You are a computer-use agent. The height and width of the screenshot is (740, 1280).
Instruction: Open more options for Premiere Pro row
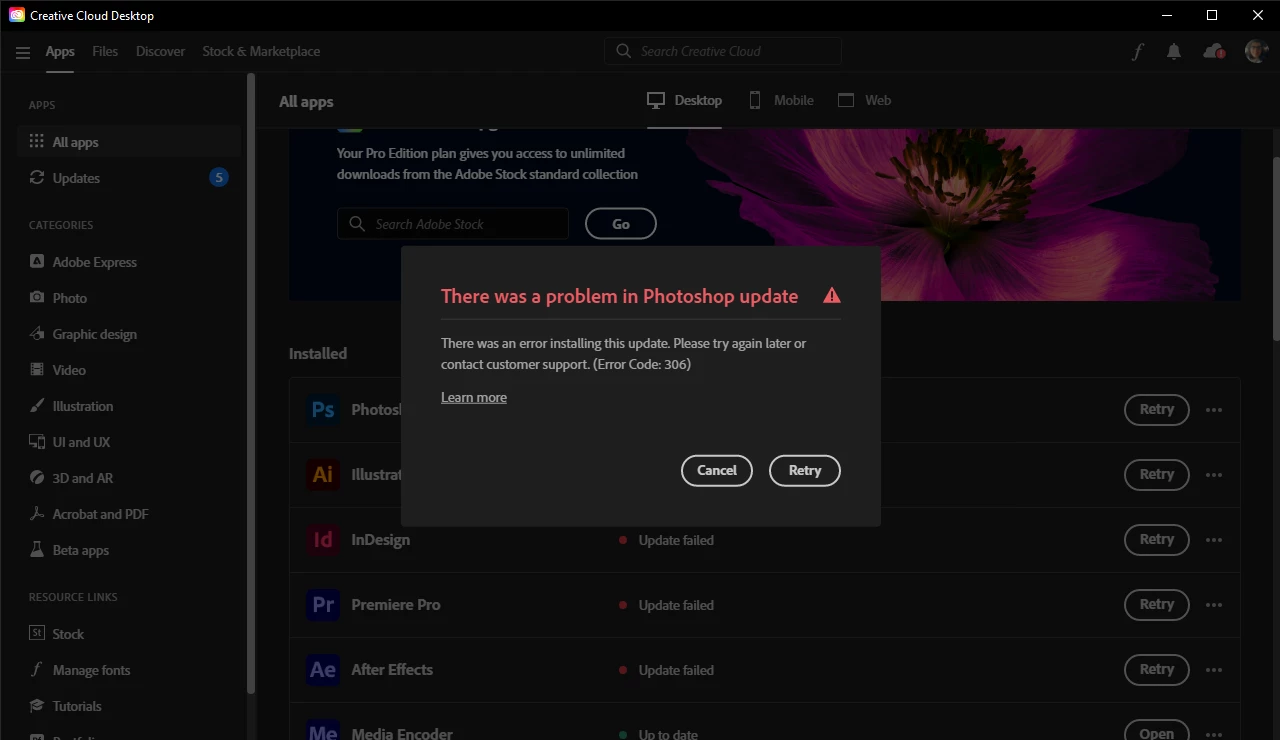click(x=1214, y=605)
